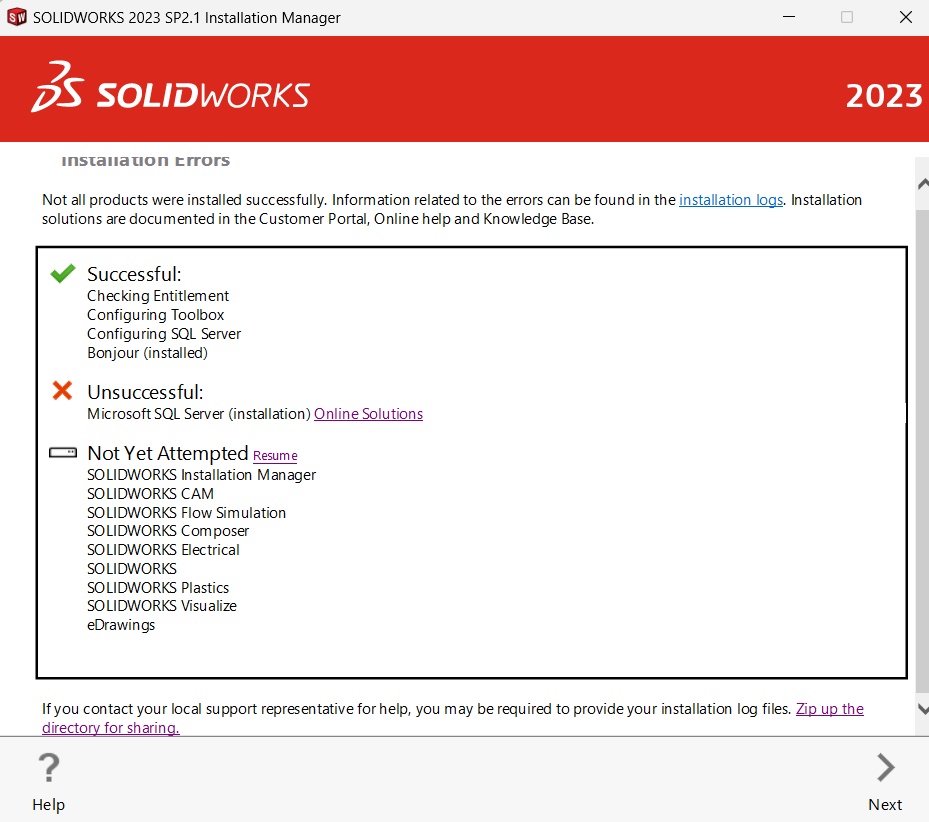Select the Bonjour (installed) entry
The image size is (929, 822).
(x=148, y=353)
